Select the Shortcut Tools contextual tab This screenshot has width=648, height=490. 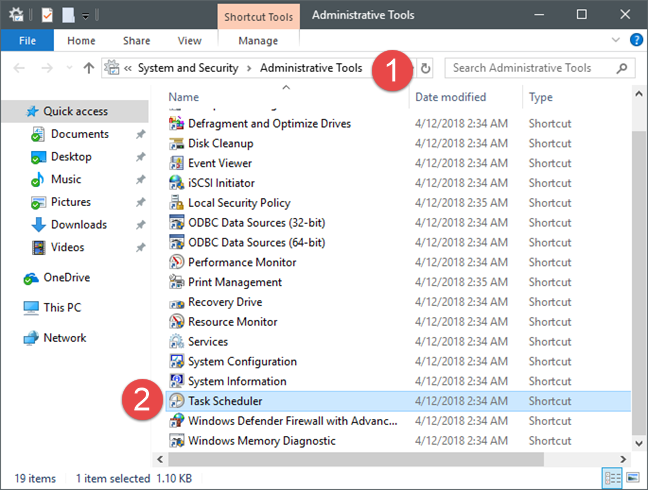[258, 17]
